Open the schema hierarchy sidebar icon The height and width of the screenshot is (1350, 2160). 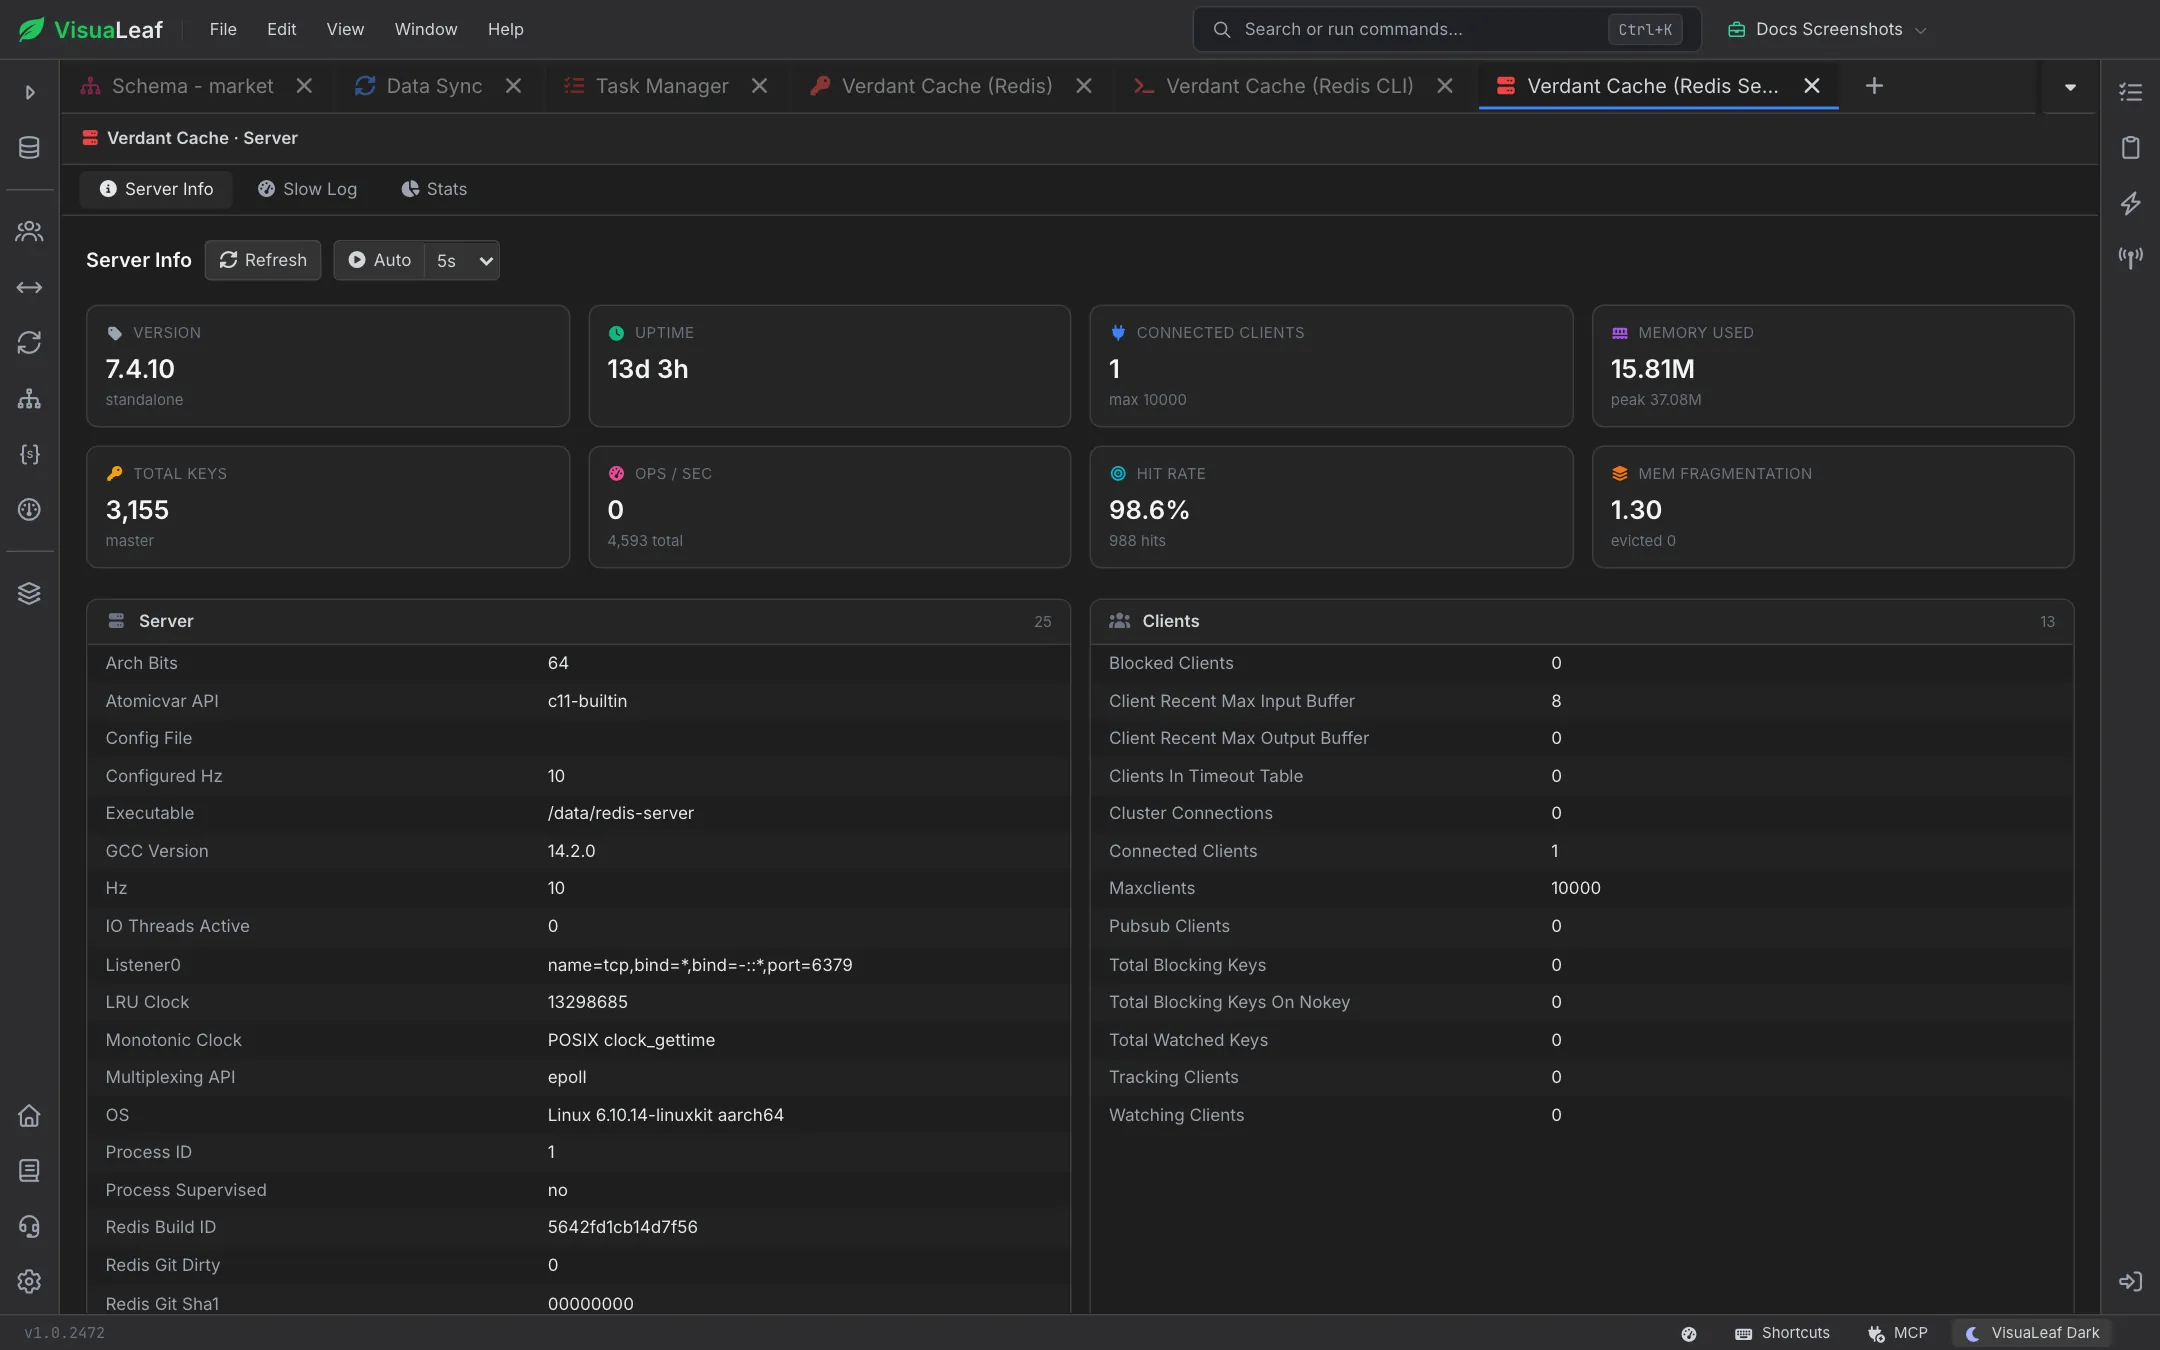(x=29, y=399)
